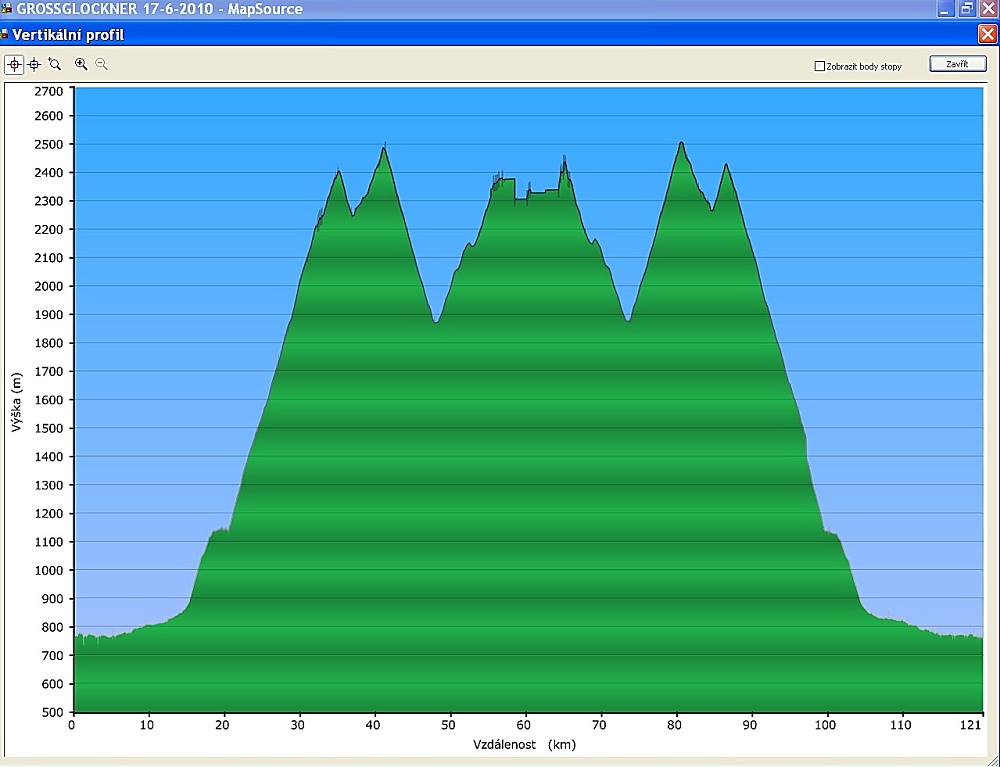The height and width of the screenshot is (767, 1000).
Task: Click the highest profile peak near 81 km
Action: tap(681, 144)
